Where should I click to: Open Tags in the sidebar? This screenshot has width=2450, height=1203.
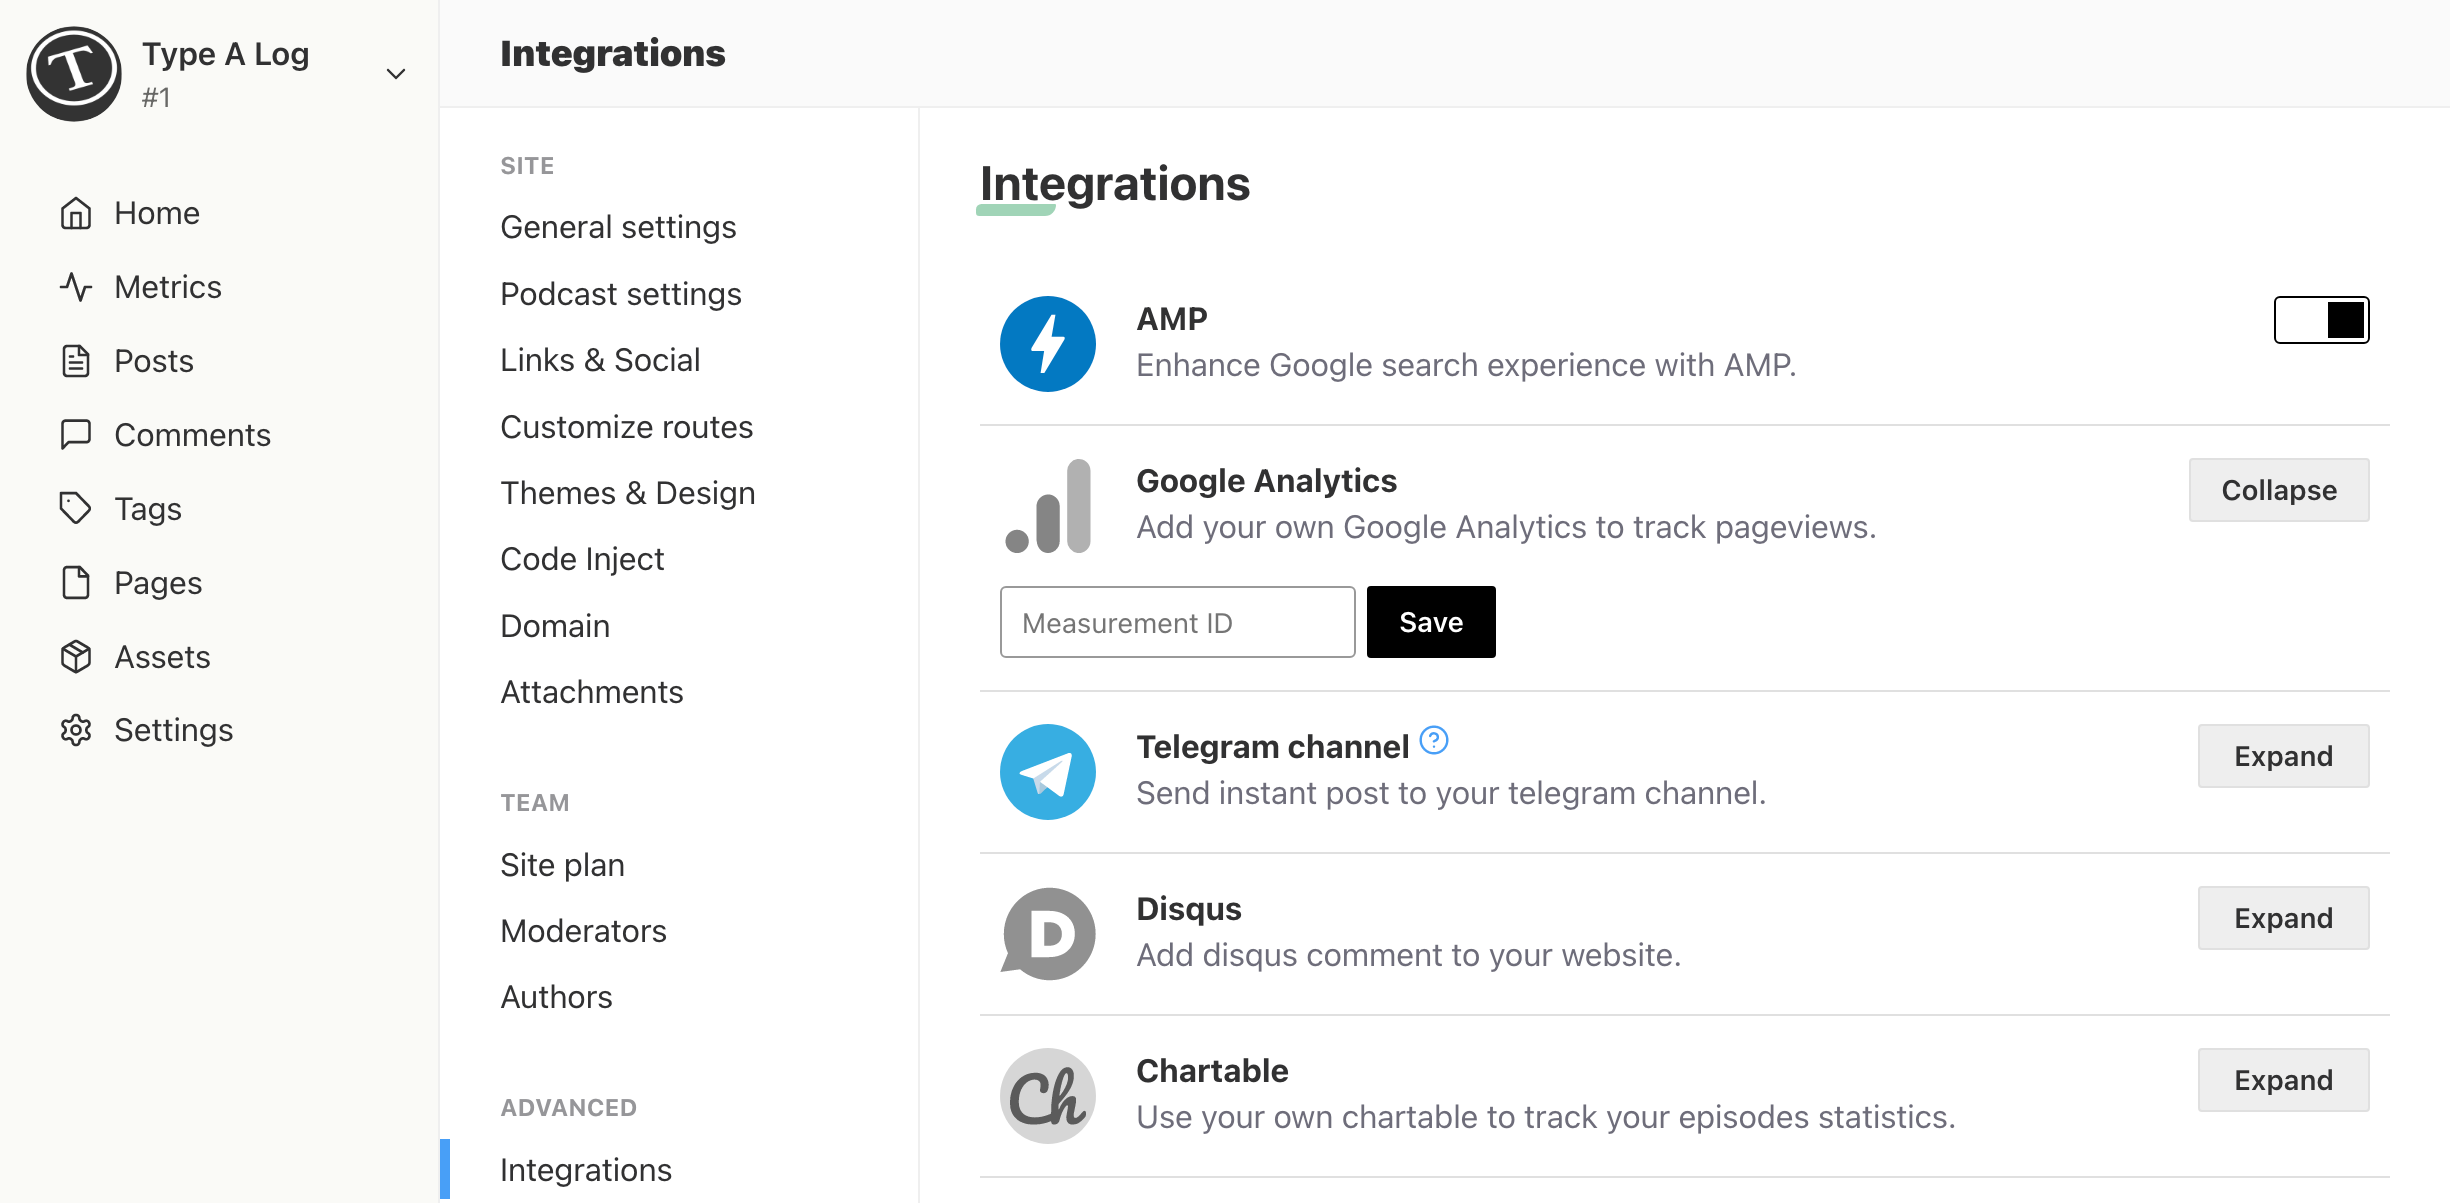[148, 509]
